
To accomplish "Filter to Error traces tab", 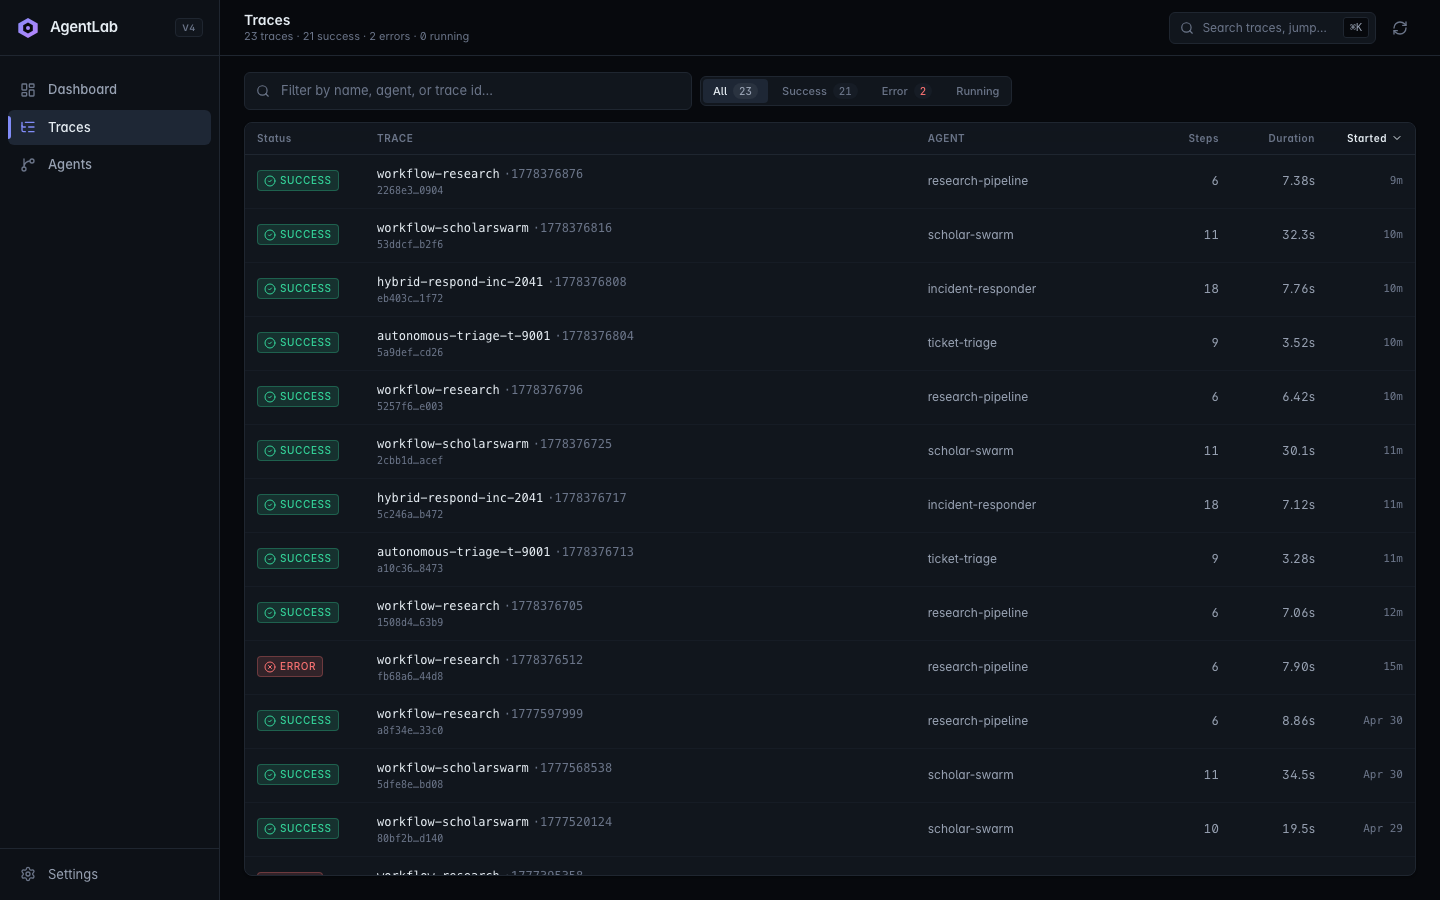I will (906, 91).
